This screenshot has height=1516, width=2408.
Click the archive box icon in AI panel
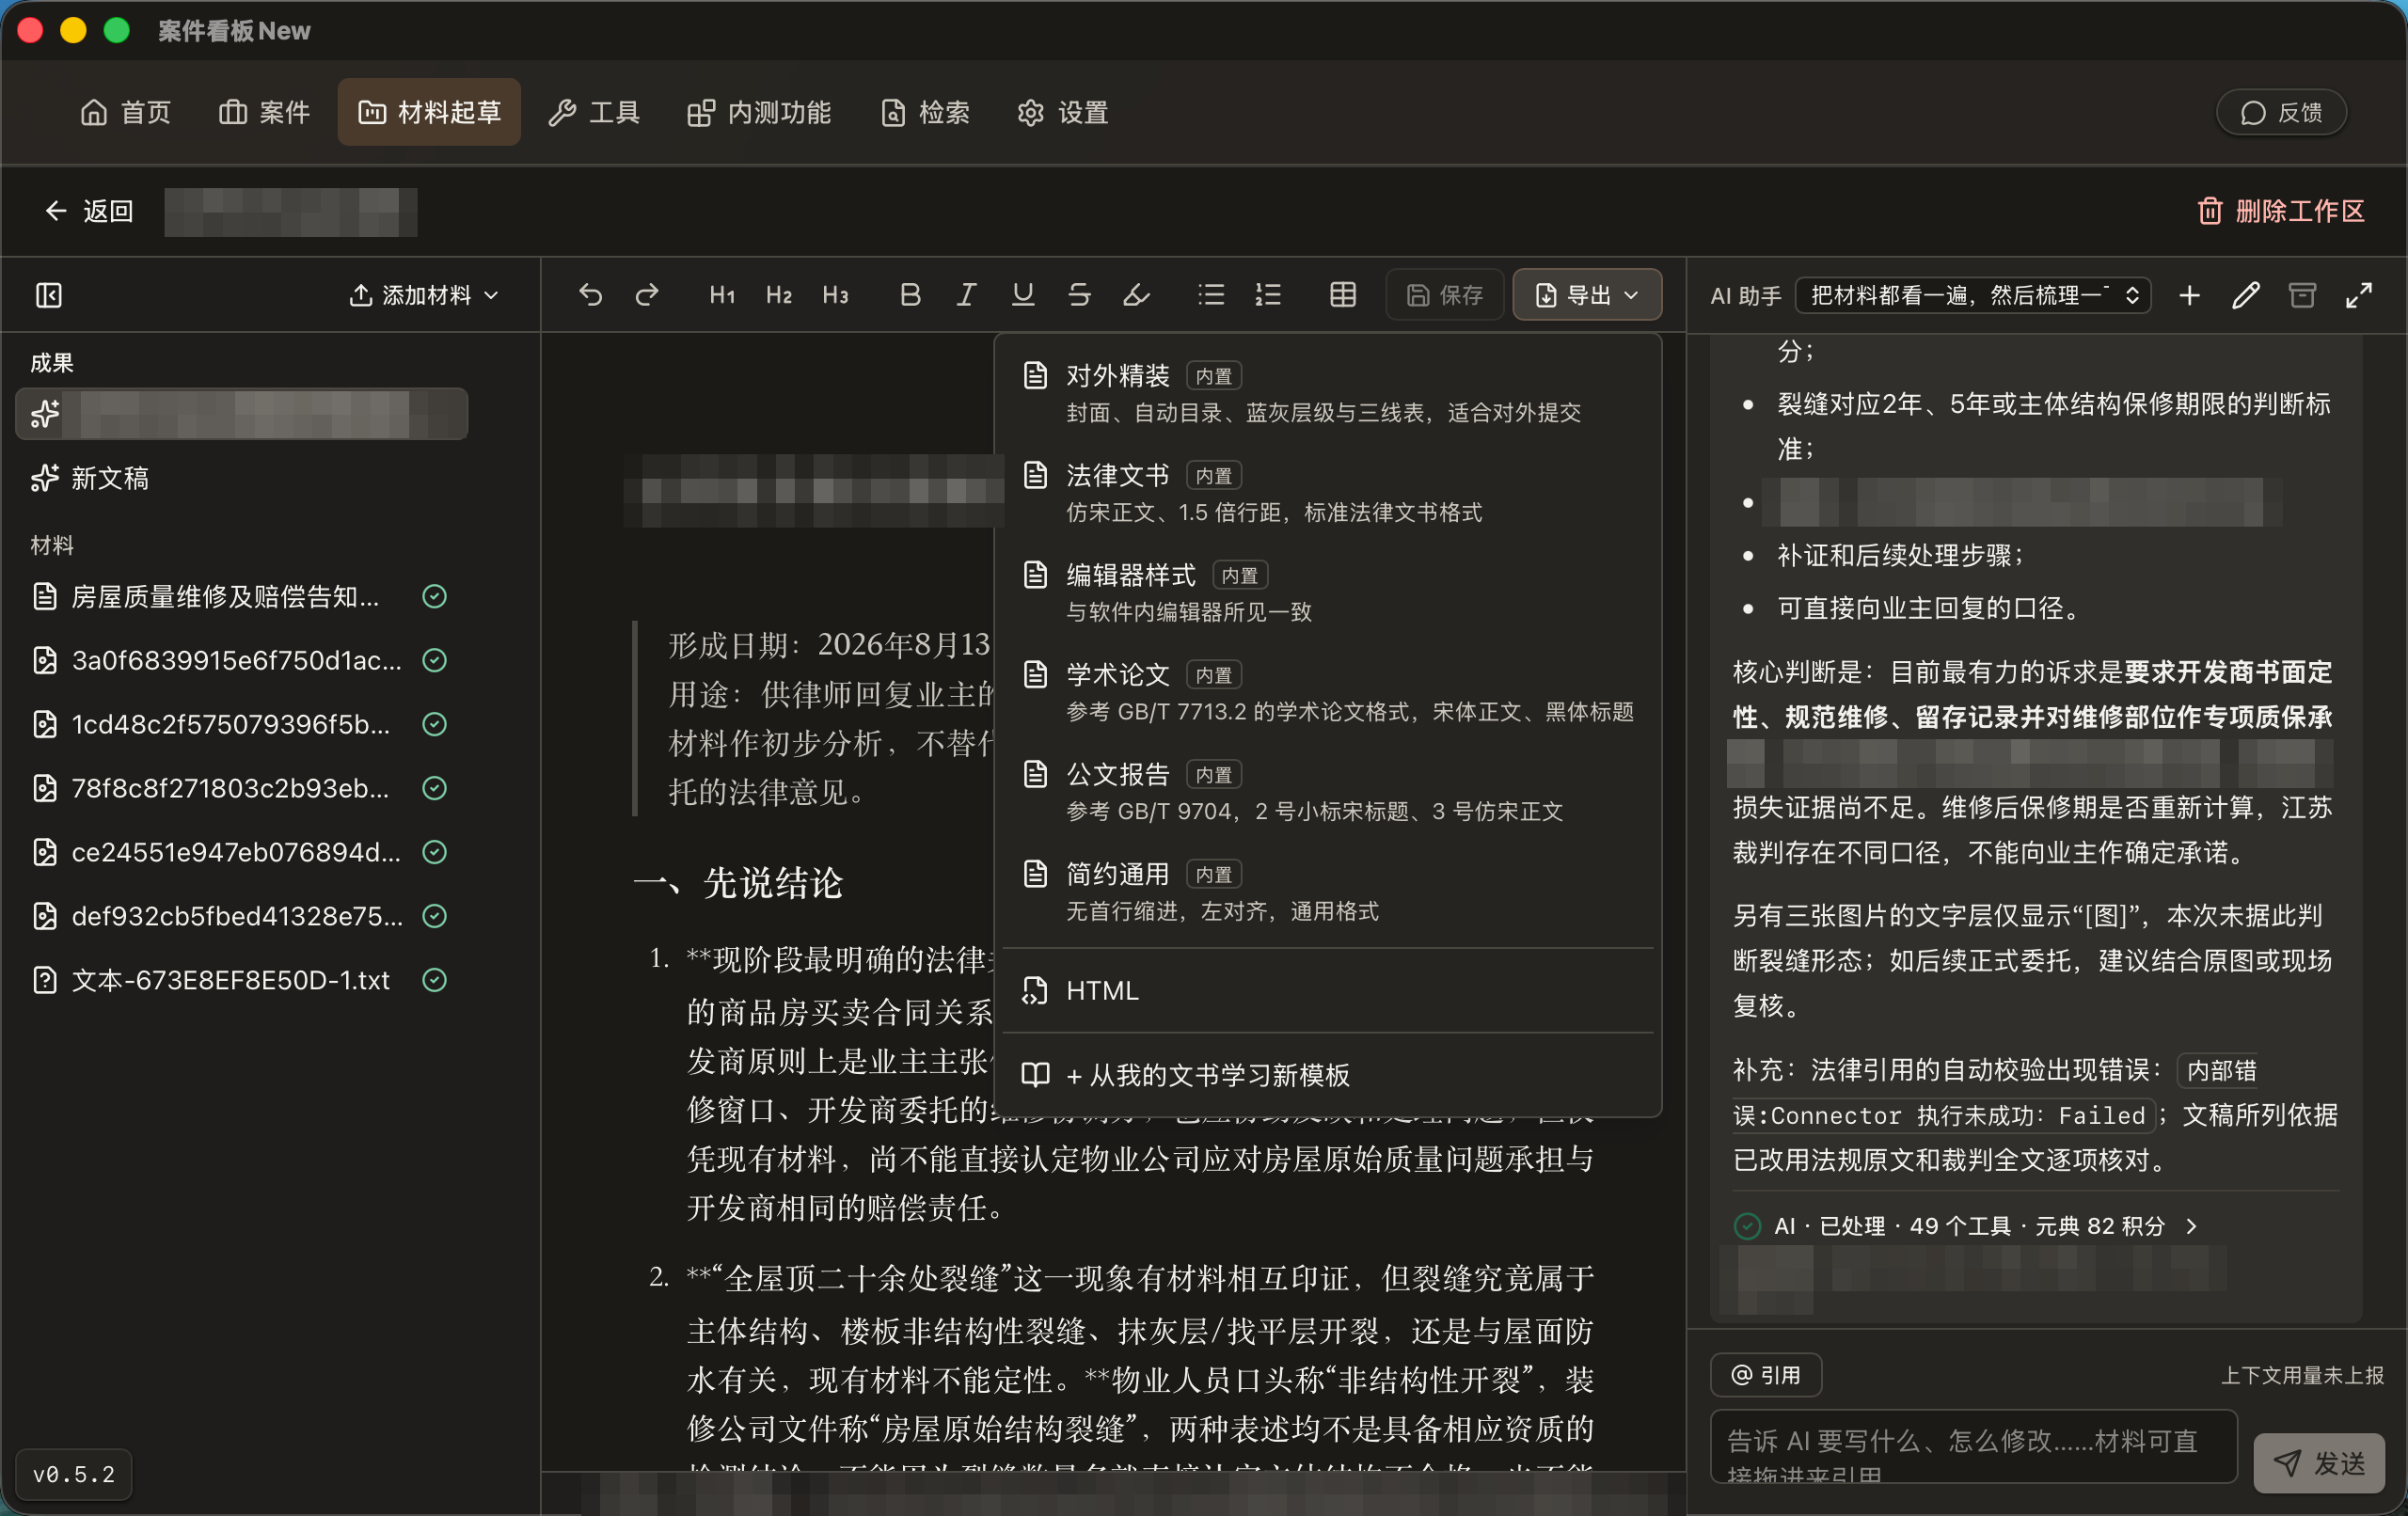tap(2302, 295)
